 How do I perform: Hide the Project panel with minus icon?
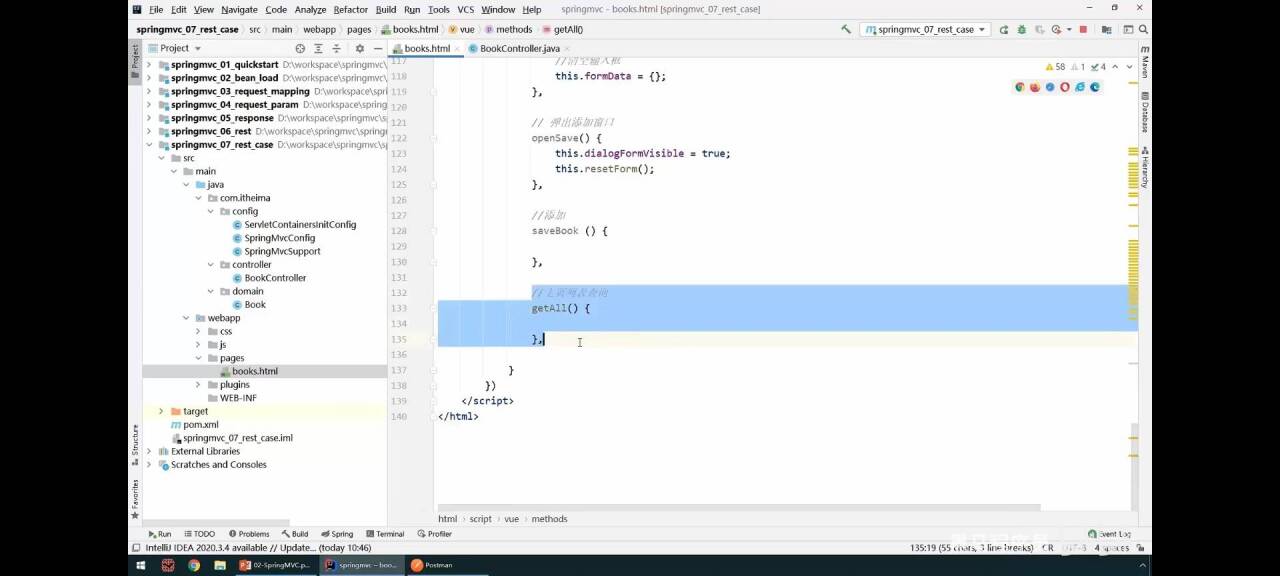tap(378, 48)
